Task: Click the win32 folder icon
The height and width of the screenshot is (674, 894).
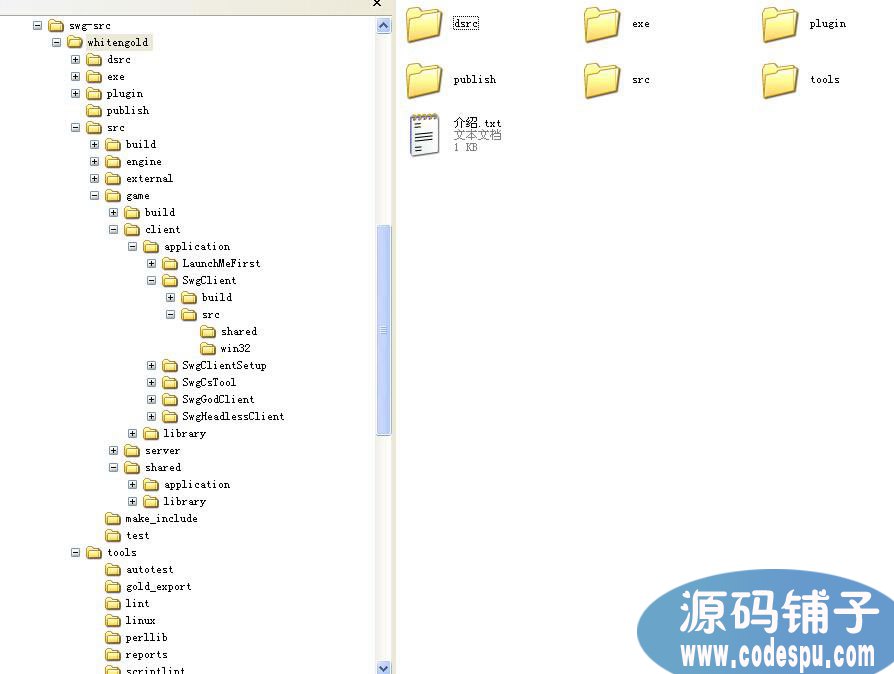Action: pos(208,348)
